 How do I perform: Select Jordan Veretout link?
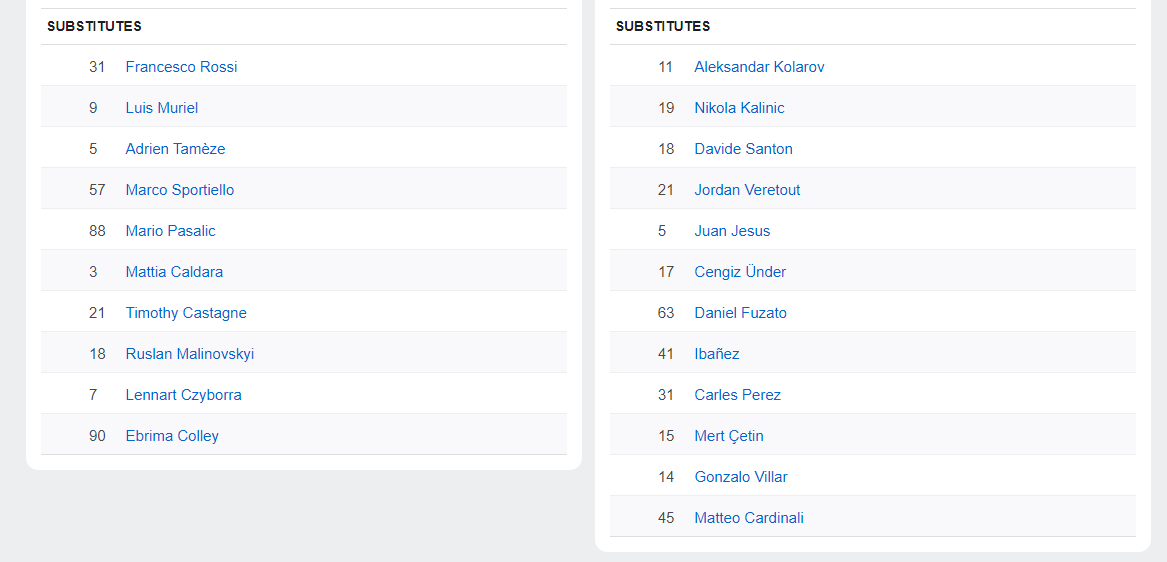tap(747, 190)
